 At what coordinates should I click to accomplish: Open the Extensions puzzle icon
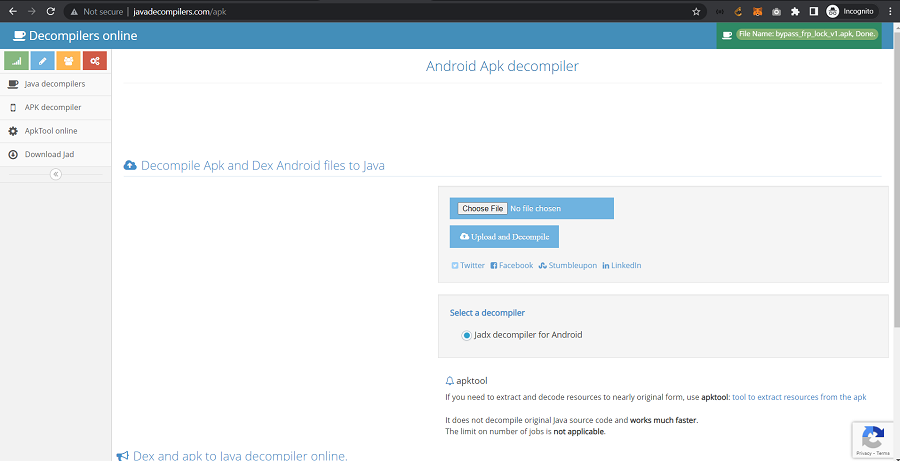coord(795,11)
